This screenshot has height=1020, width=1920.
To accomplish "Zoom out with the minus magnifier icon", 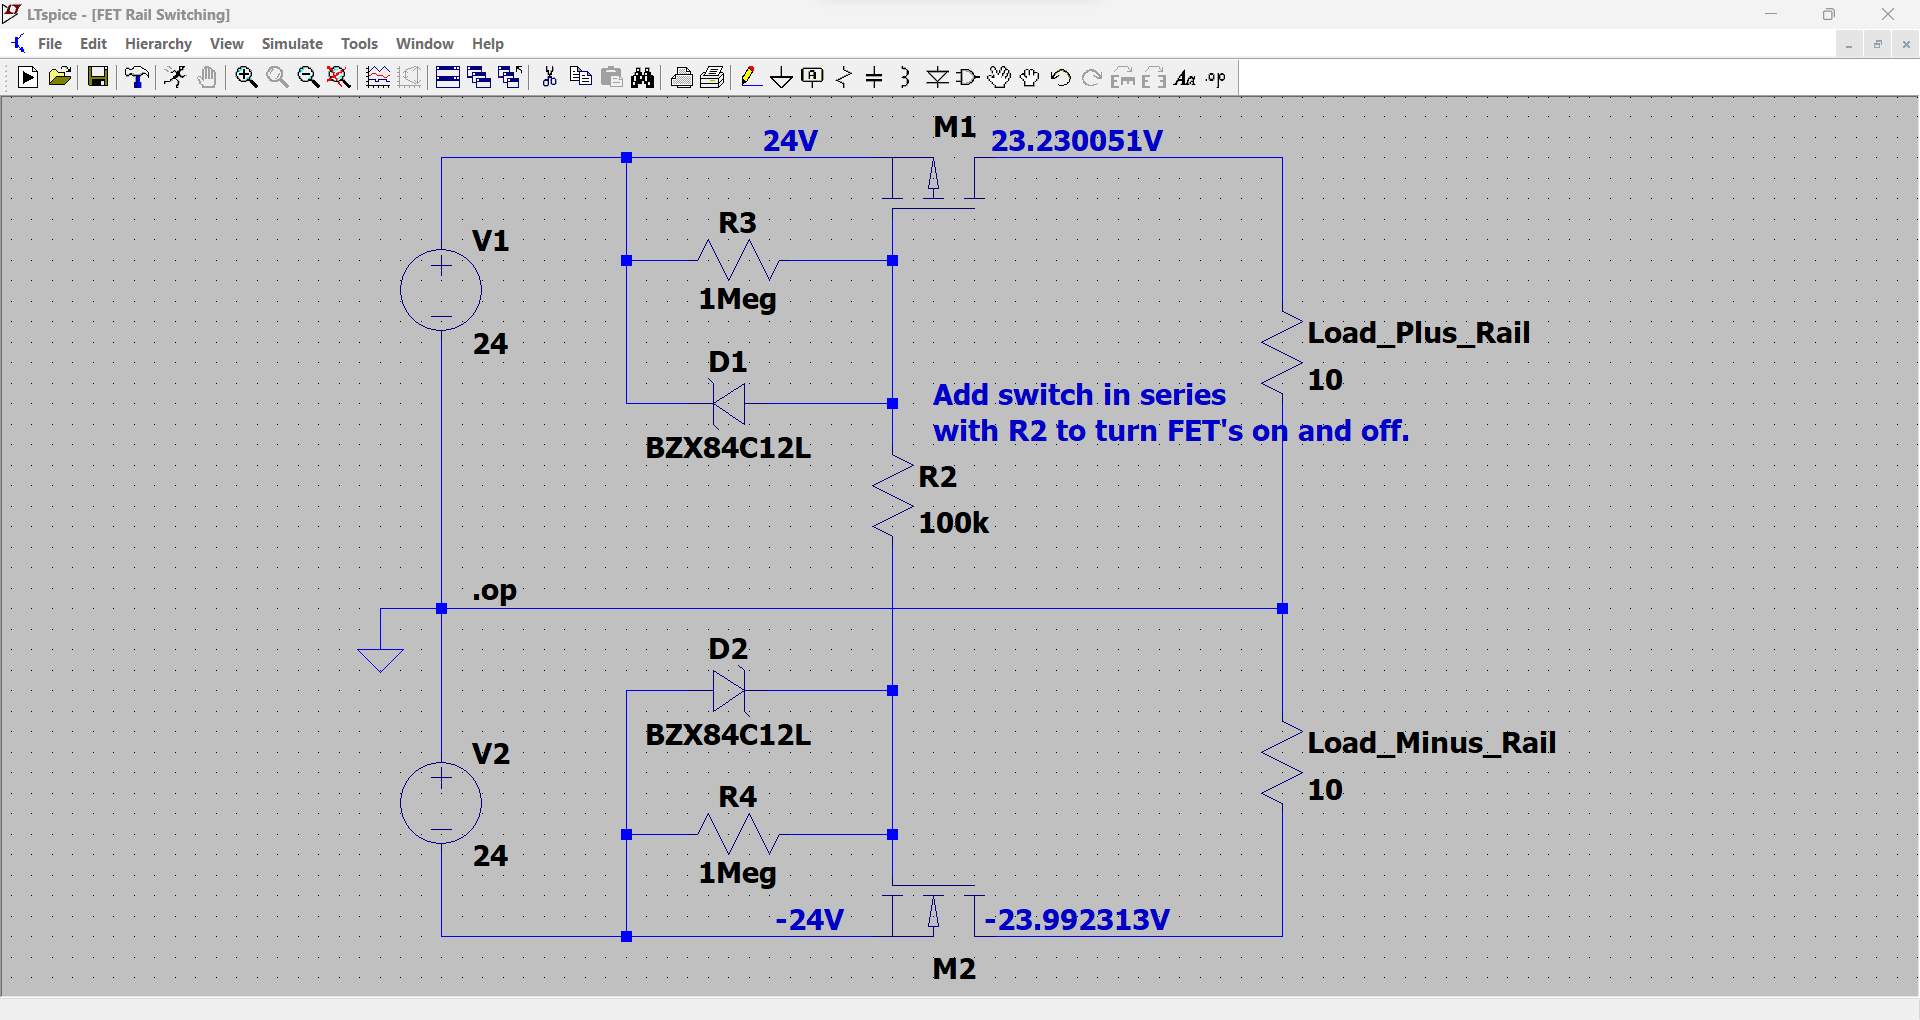I will click(x=308, y=78).
